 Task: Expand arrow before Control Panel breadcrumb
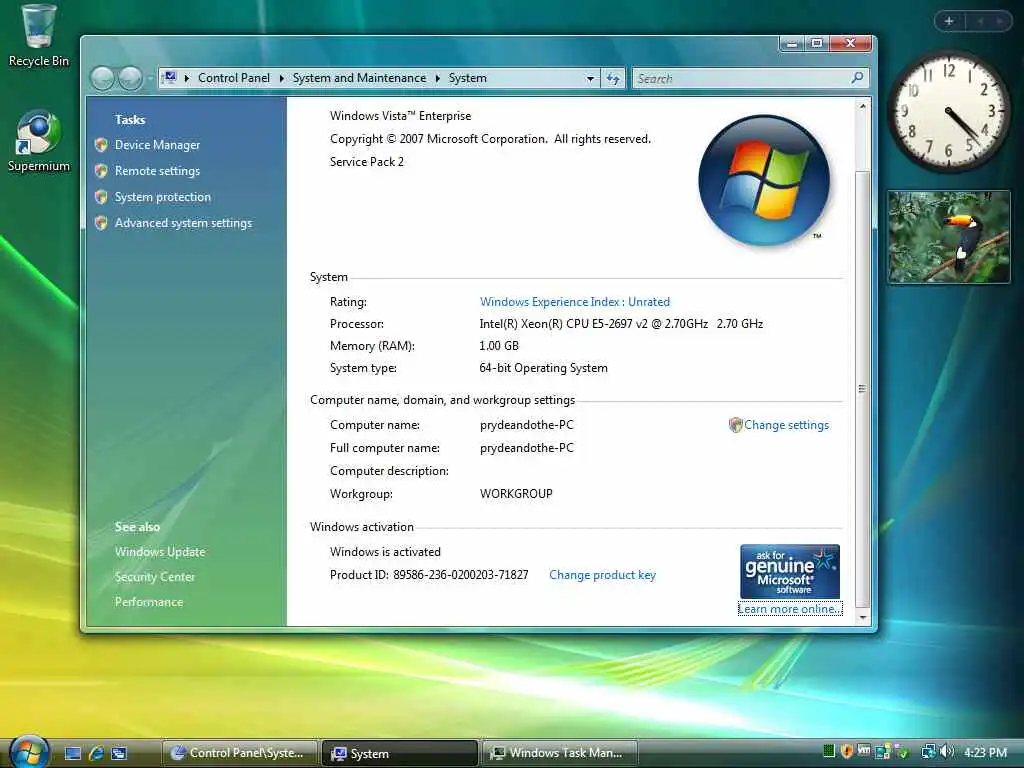pos(187,78)
